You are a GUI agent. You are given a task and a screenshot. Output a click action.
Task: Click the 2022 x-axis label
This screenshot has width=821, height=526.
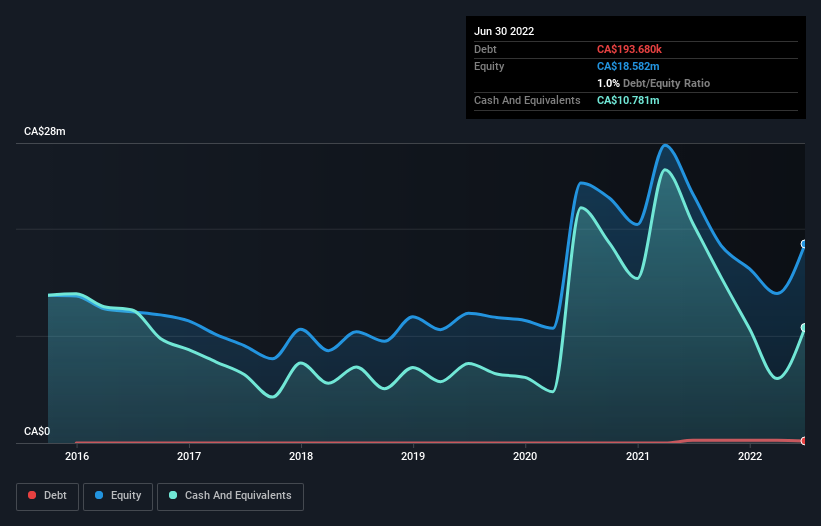(750, 456)
